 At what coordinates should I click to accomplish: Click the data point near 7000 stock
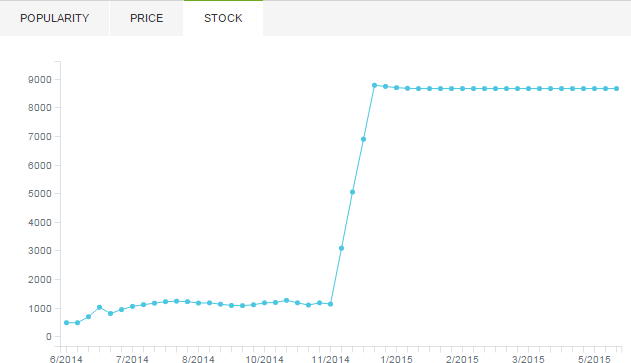coord(363,139)
